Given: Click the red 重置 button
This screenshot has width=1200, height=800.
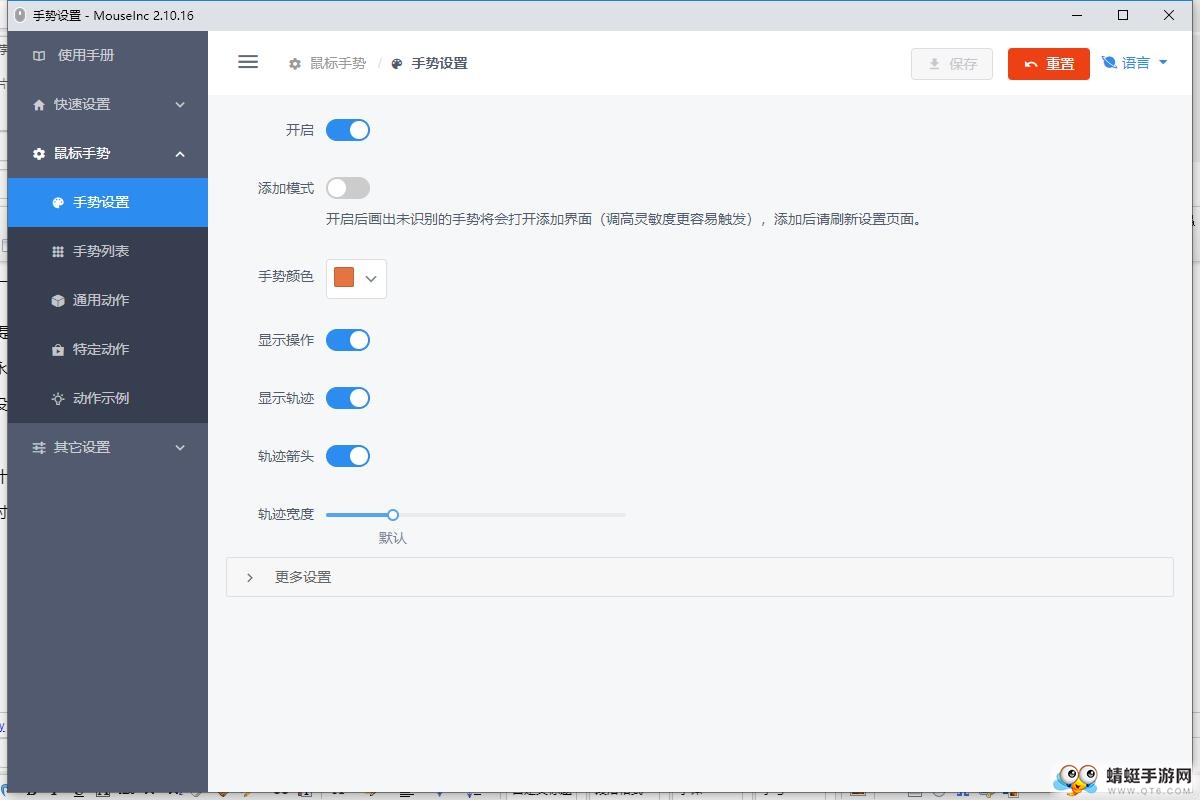Looking at the screenshot, I should (x=1049, y=64).
